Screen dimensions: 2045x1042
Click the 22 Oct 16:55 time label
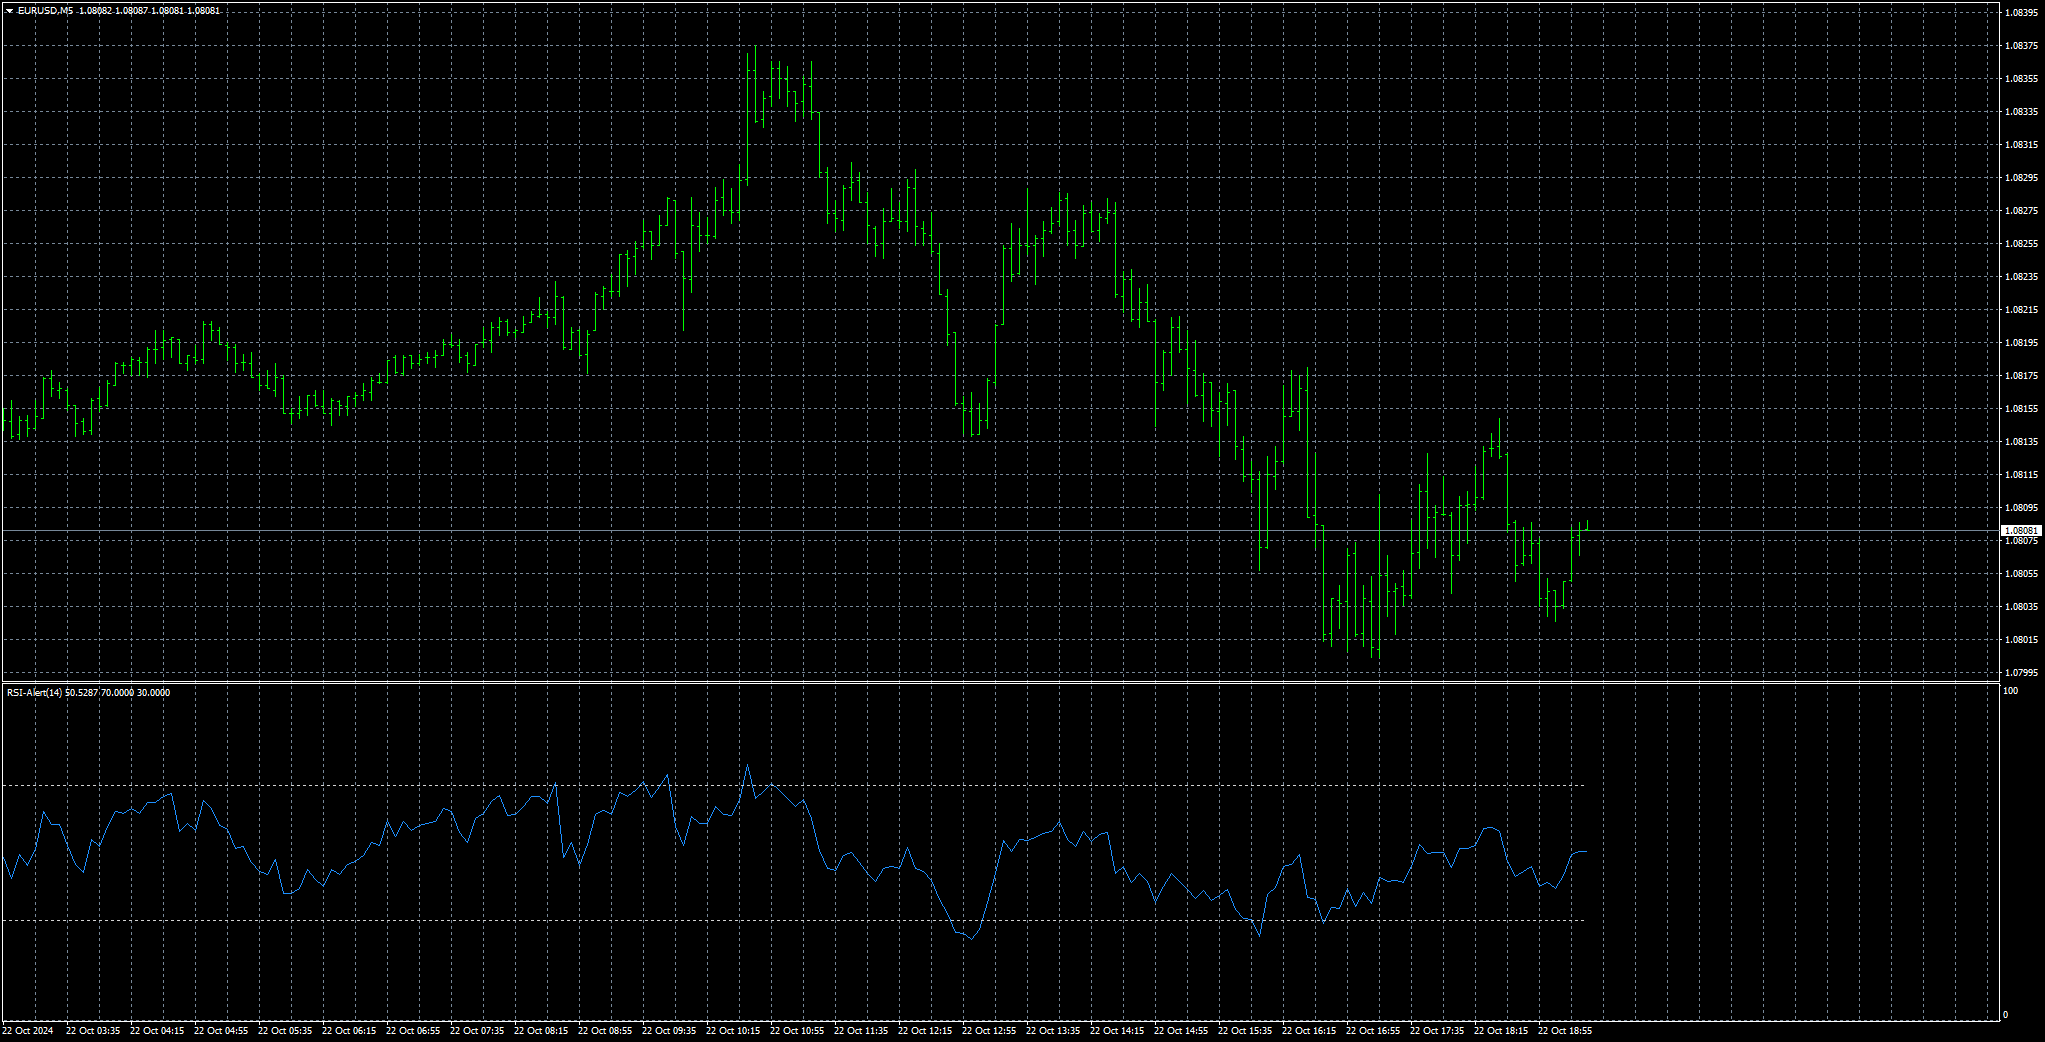(1373, 1031)
